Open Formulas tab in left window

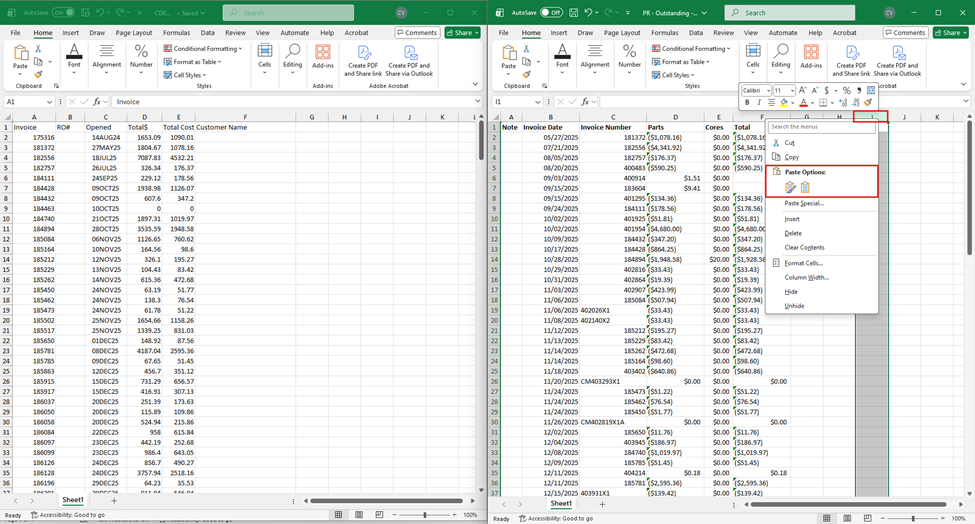click(x=177, y=33)
